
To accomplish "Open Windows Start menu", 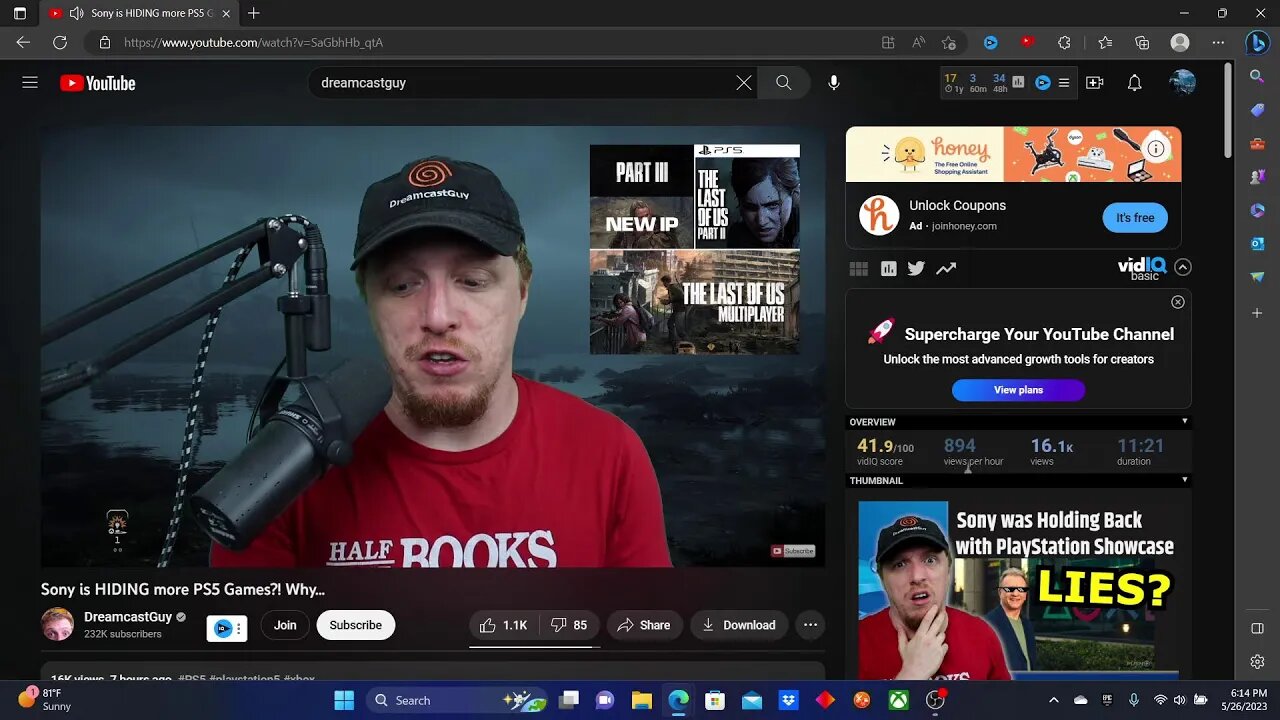I will pyautogui.click(x=344, y=700).
